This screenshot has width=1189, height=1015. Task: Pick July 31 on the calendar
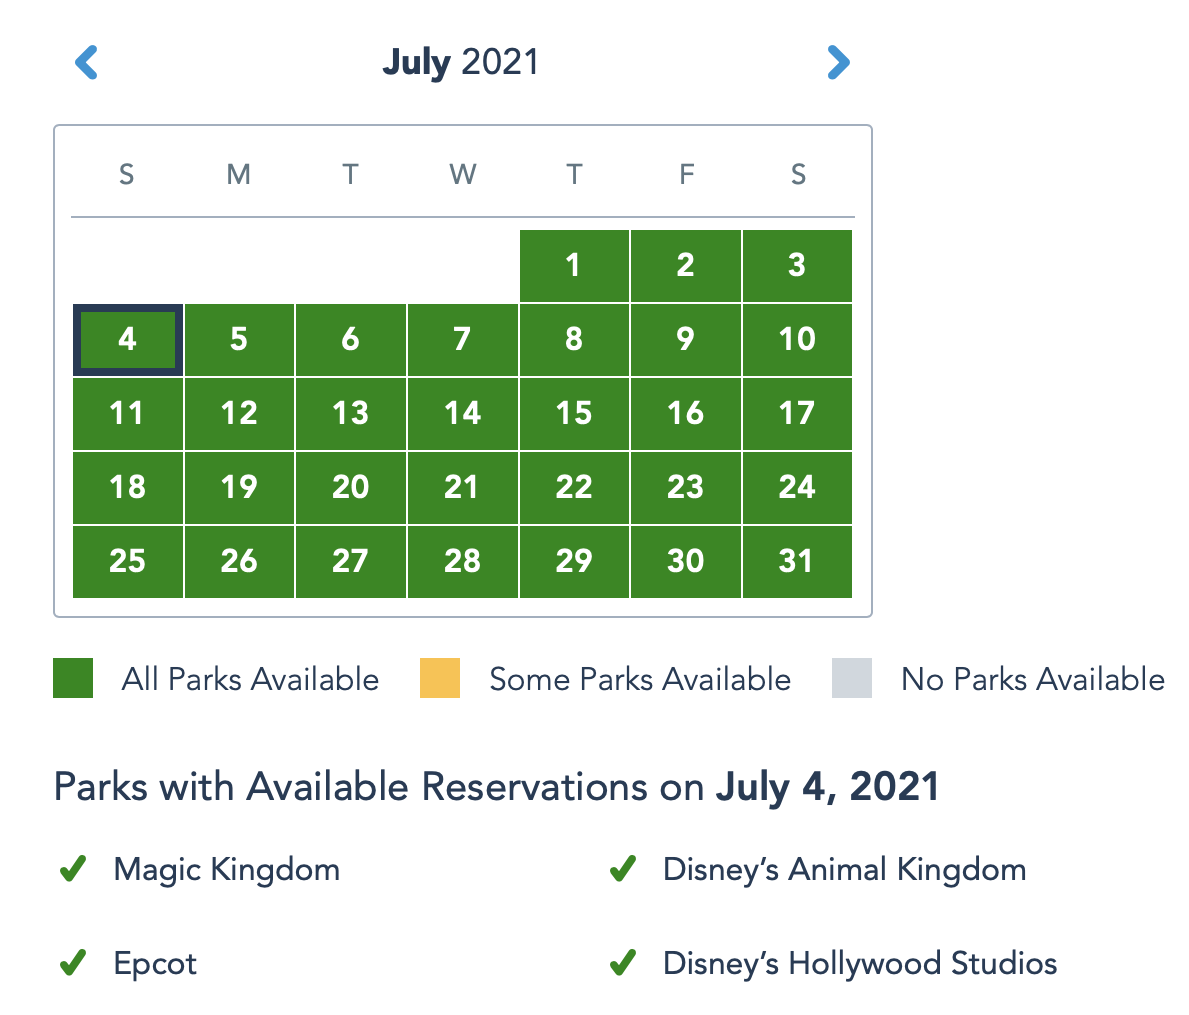point(796,561)
